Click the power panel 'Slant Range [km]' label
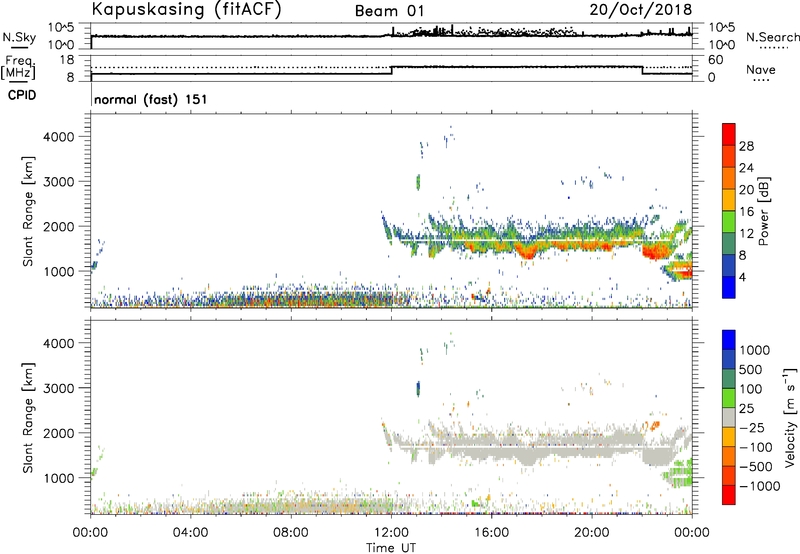Viewport: 800px width, 554px height. 28,211
